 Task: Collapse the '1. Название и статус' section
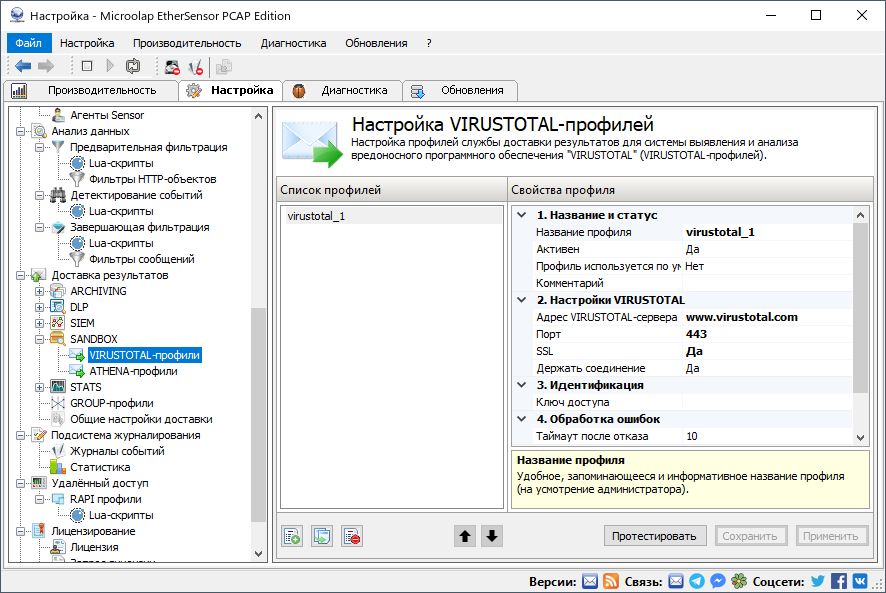pyautogui.click(x=519, y=215)
